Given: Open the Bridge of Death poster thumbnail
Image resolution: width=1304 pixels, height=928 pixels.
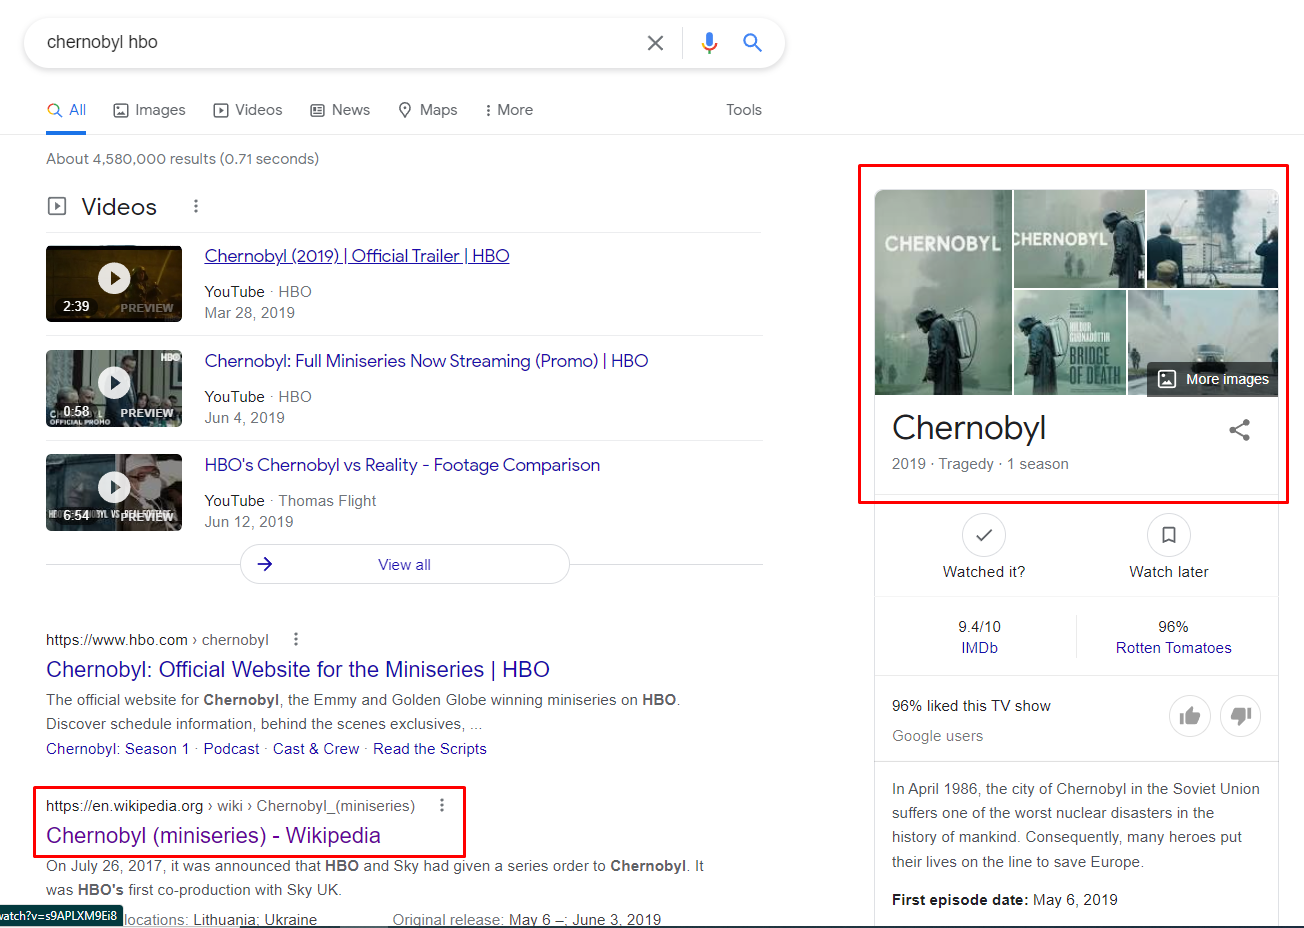Looking at the screenshot, I should [1070, 342].
